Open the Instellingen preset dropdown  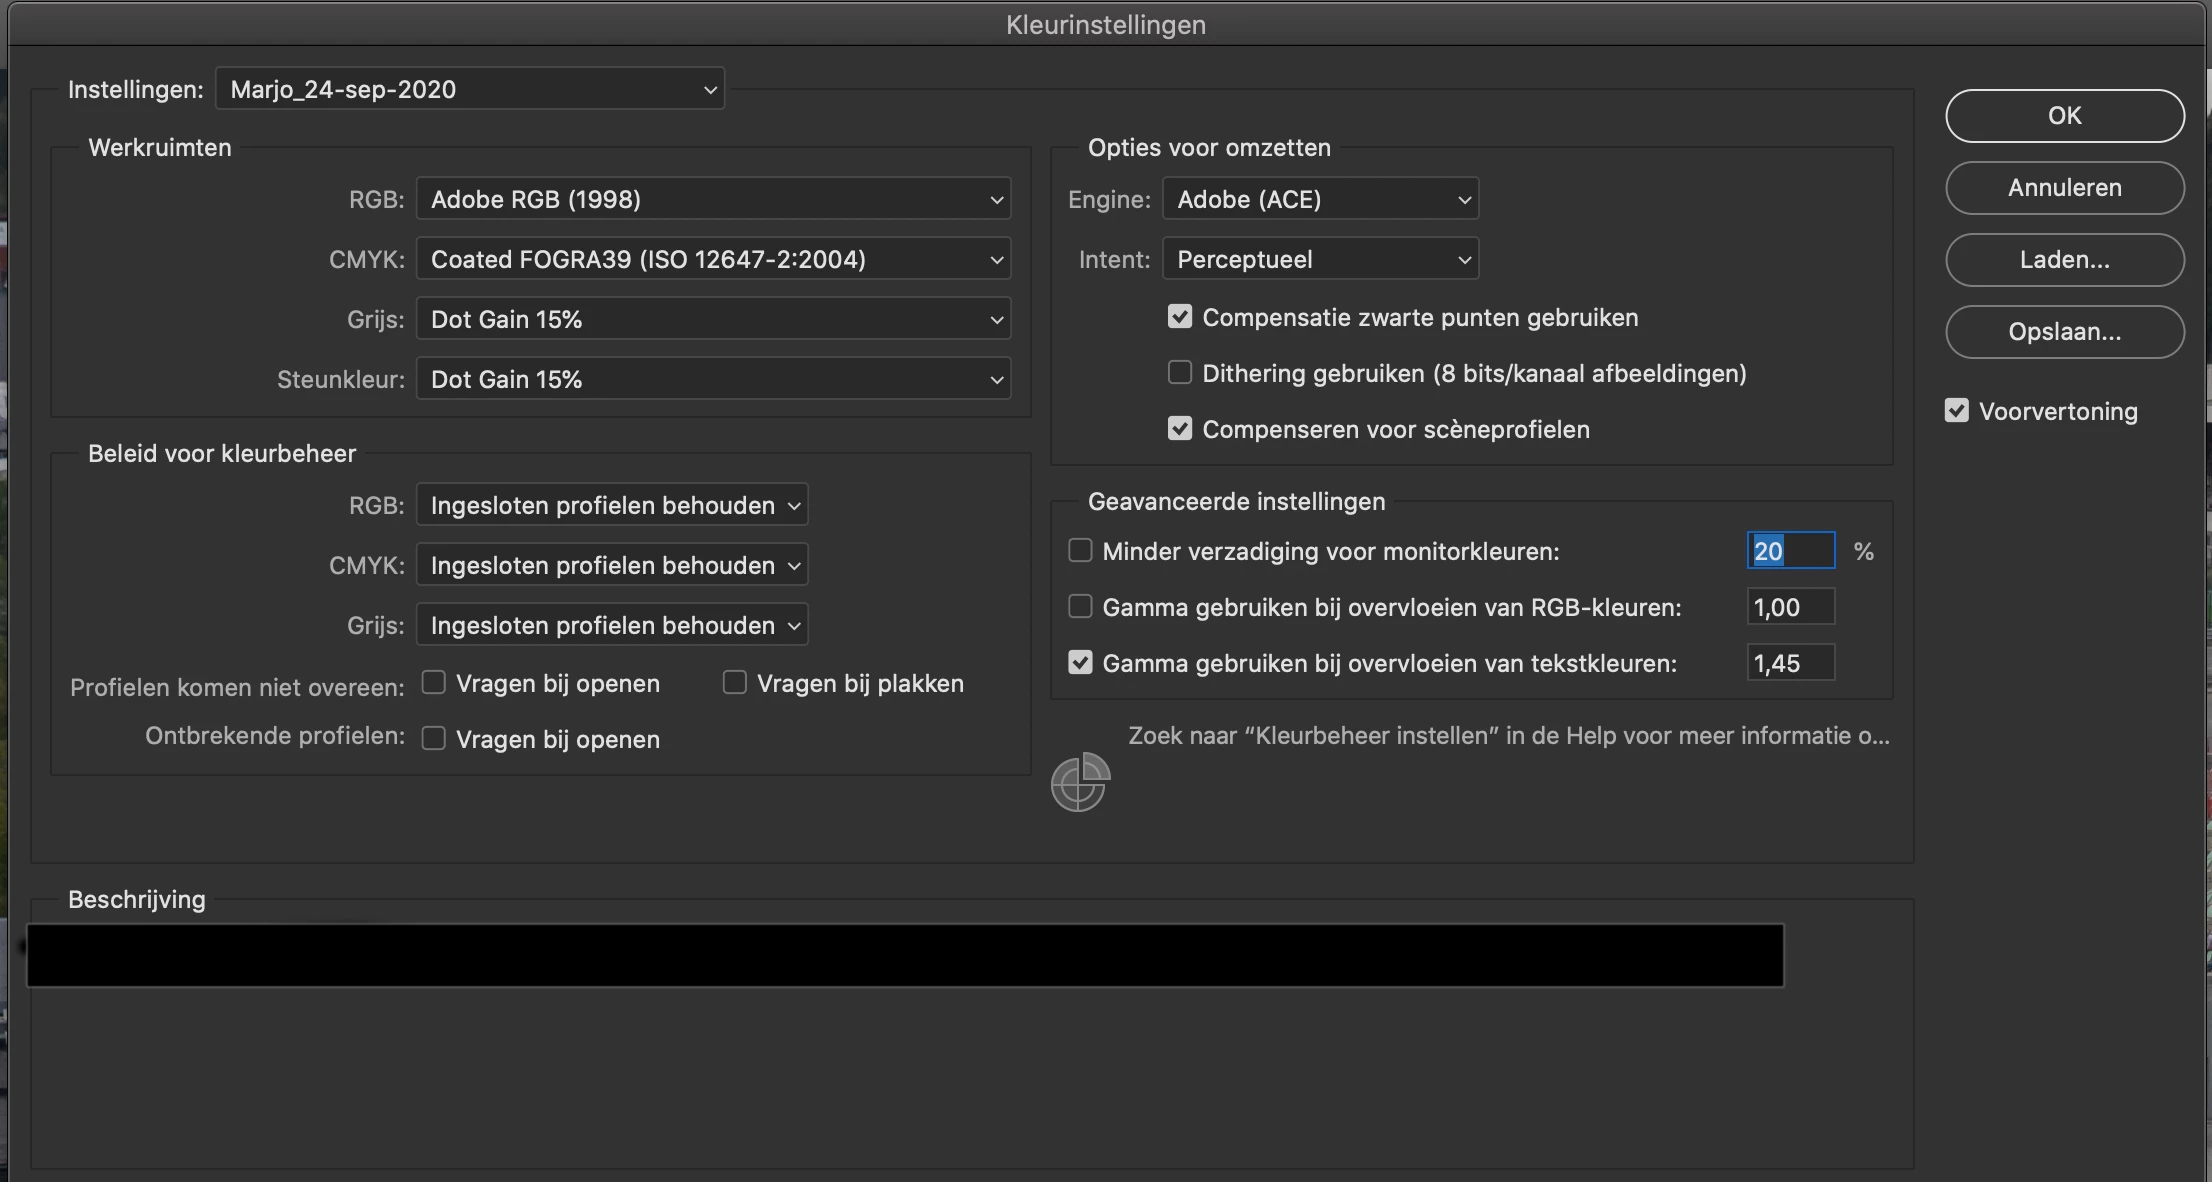469,89
